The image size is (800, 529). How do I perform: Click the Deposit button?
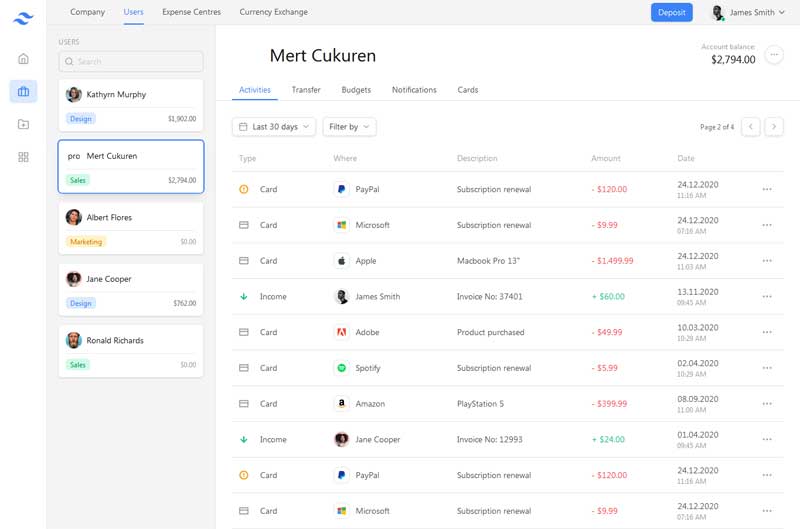click(x=671, y=12)
